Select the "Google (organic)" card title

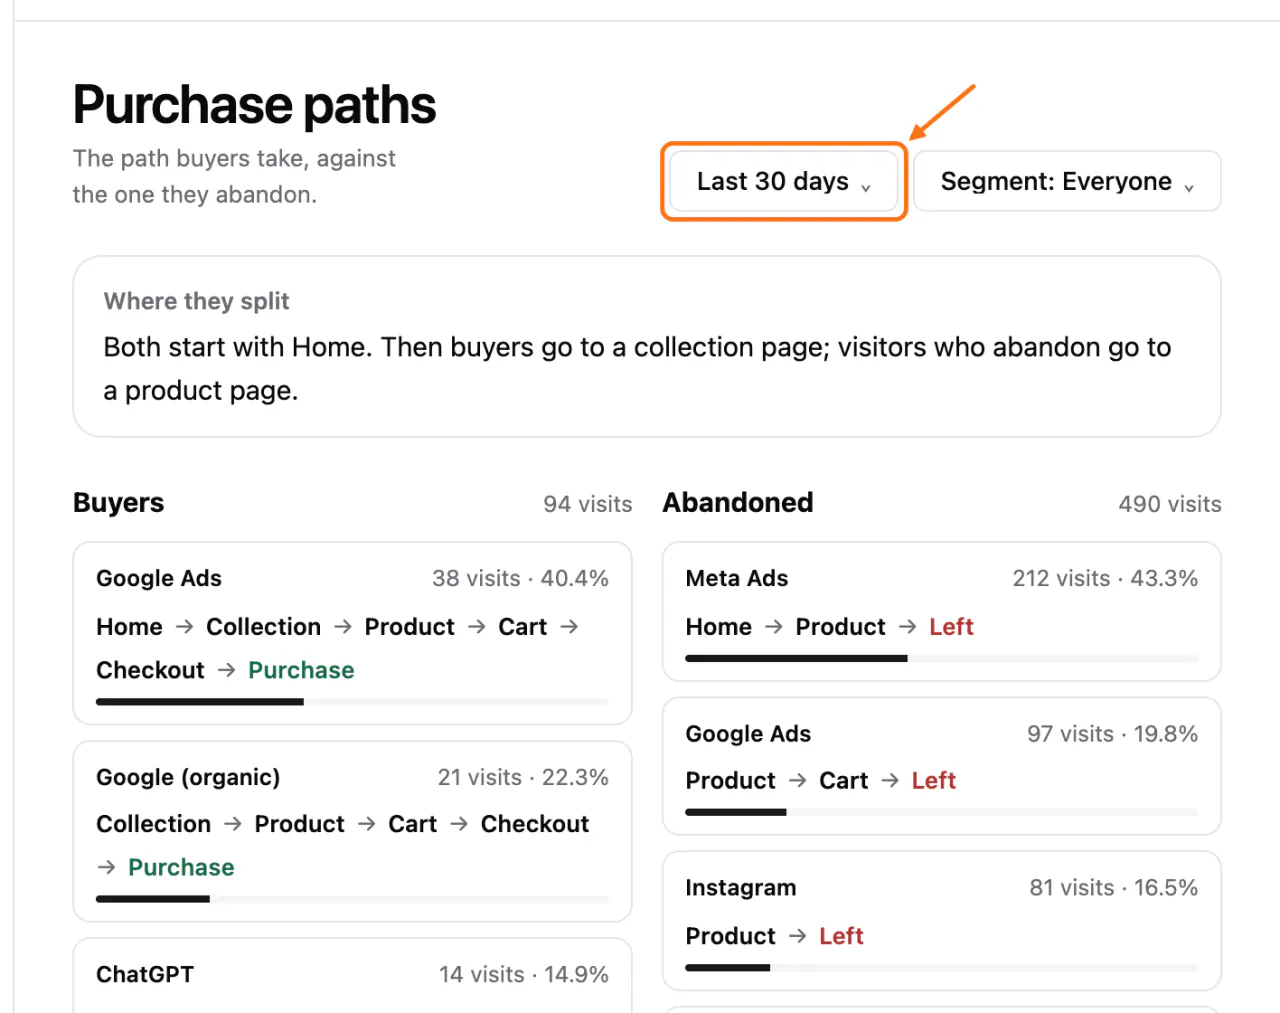(x=188, y=777)
